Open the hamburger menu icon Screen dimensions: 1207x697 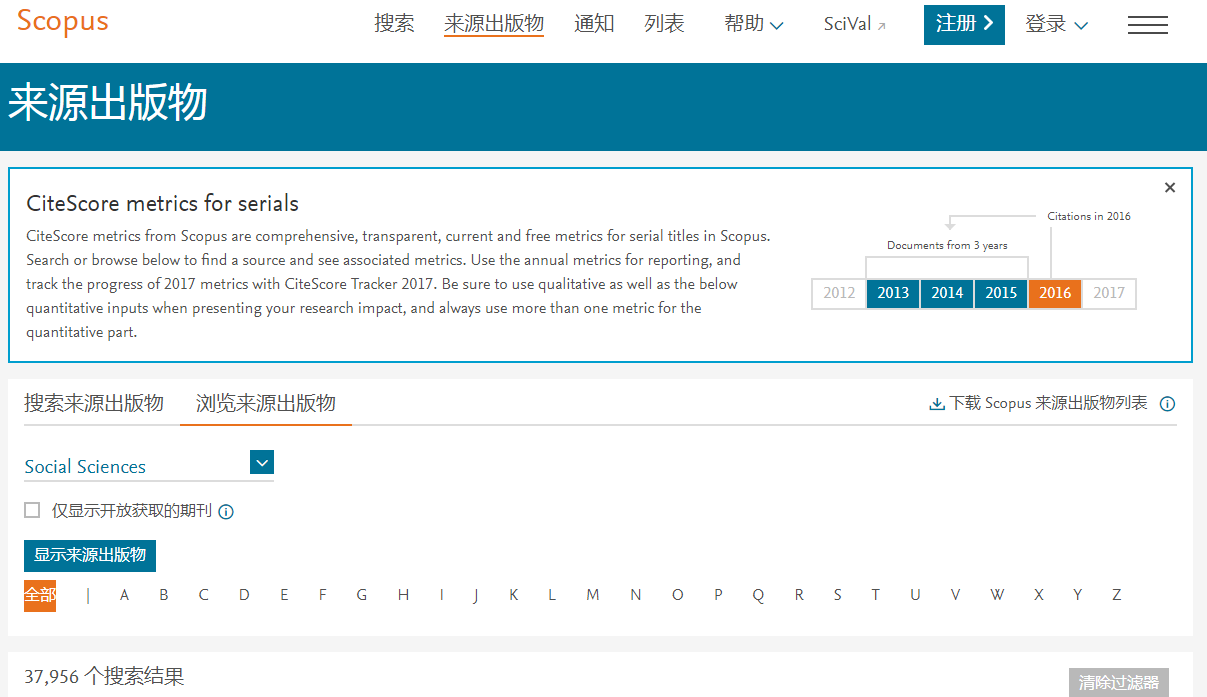(1148, 25)
